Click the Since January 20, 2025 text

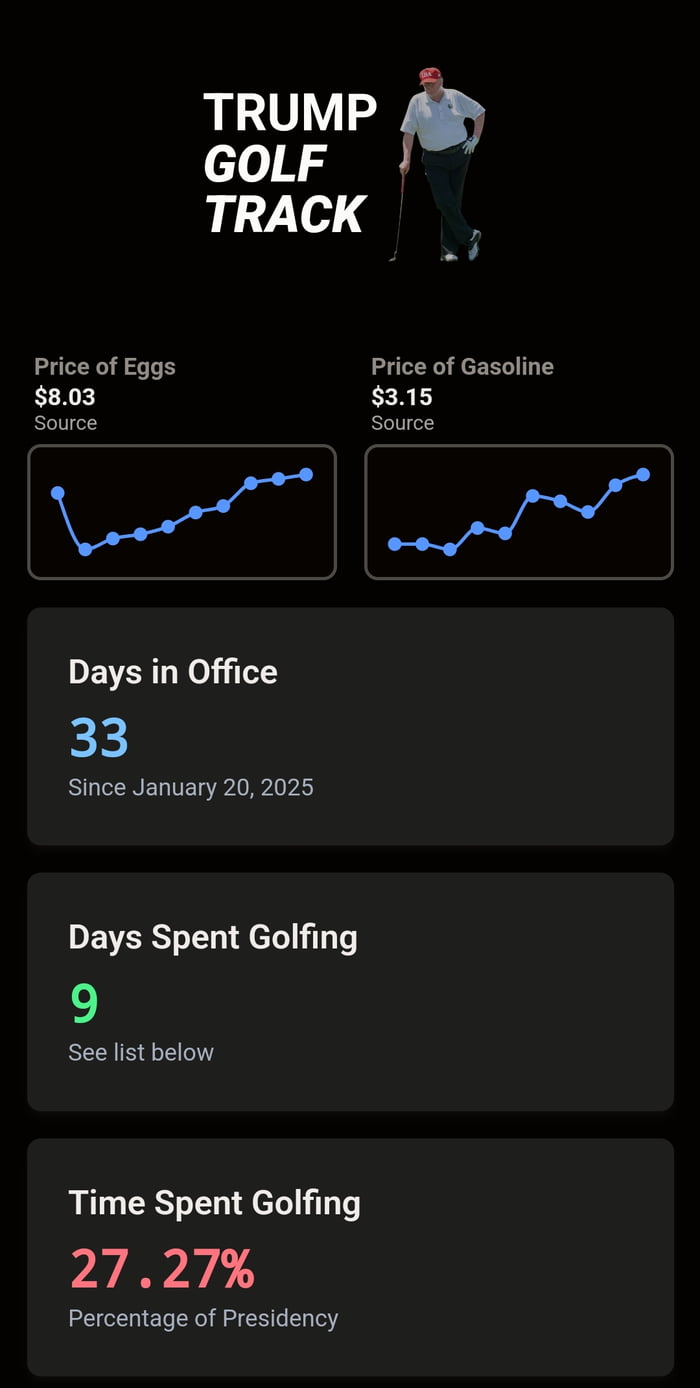[191, 788]
